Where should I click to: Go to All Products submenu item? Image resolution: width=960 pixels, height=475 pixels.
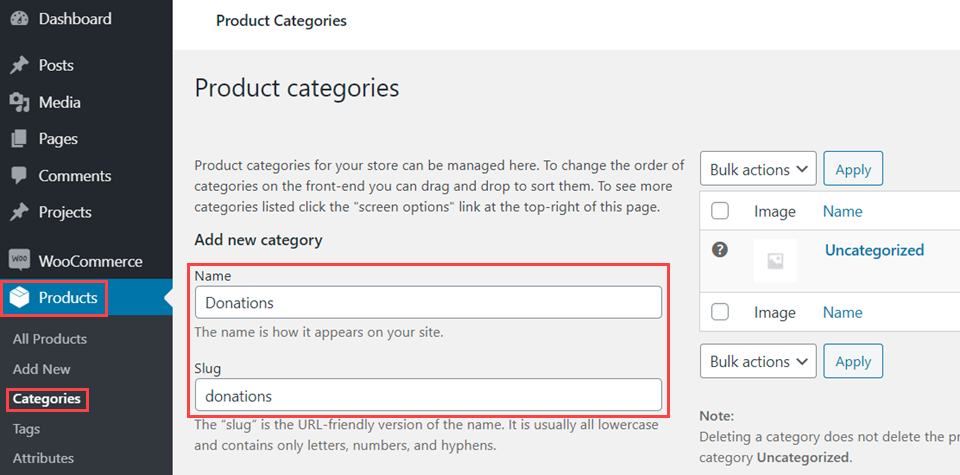tap(50, 339)
